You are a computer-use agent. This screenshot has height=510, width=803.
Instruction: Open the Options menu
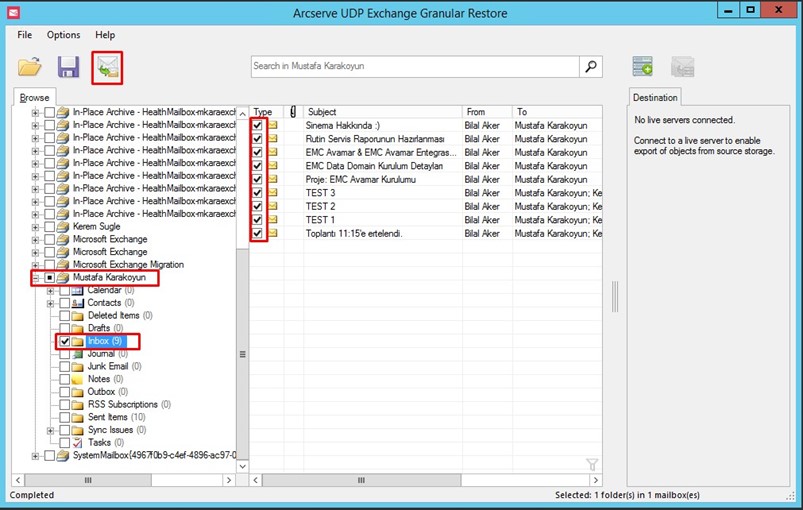point(64,35)
